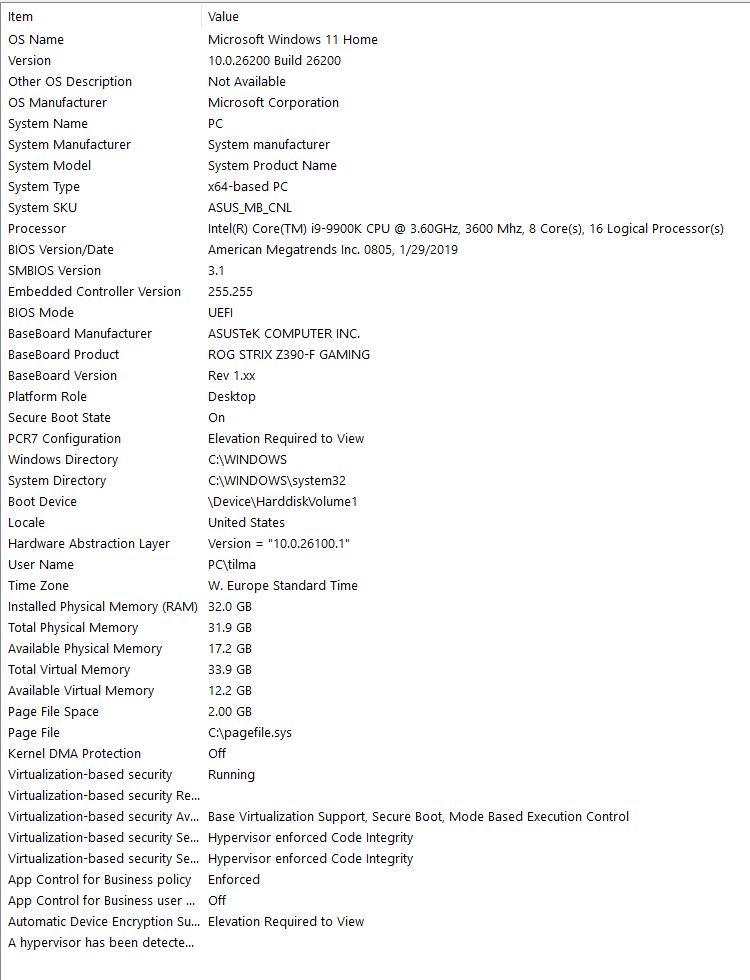The width and height of the screenshot is (750, 980).
Task: Click the Available Virtual Memory row
Action: click(81, 691)
